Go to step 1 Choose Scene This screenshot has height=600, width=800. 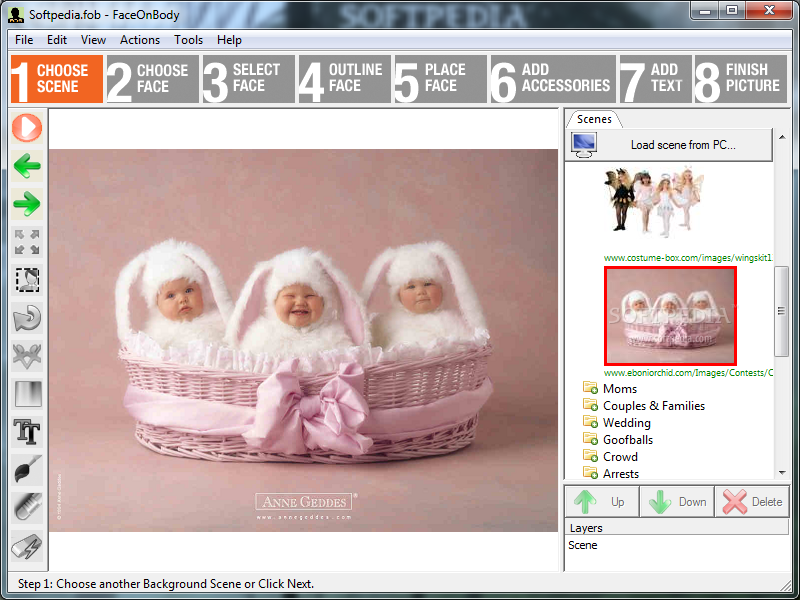point(57,79)
